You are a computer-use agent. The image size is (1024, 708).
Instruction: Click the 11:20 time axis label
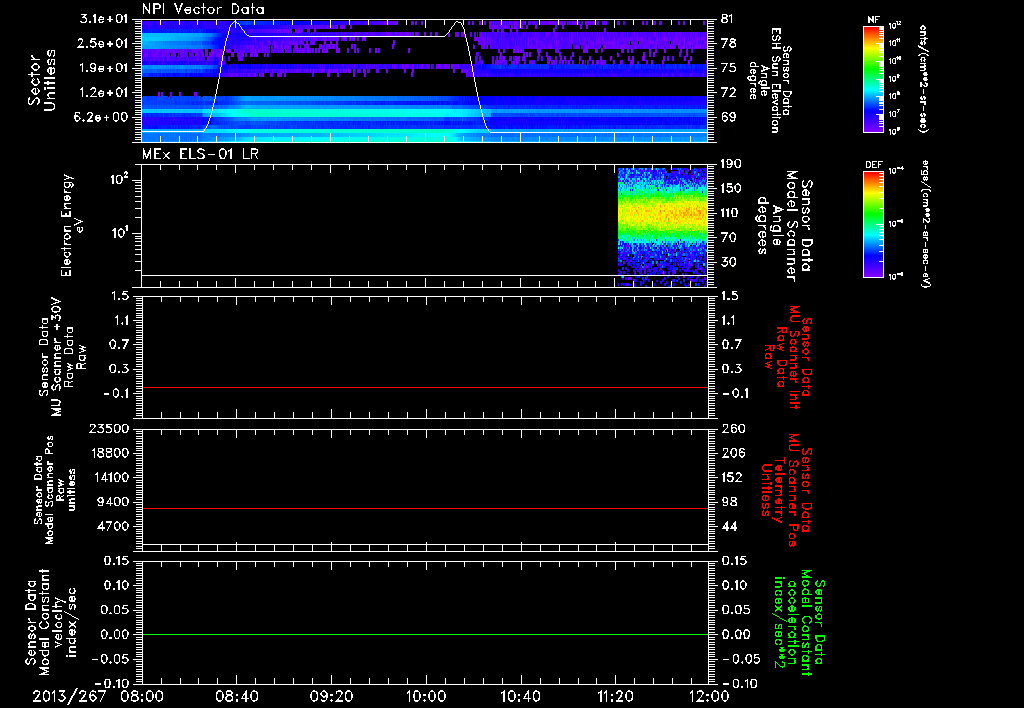(615, 696)
